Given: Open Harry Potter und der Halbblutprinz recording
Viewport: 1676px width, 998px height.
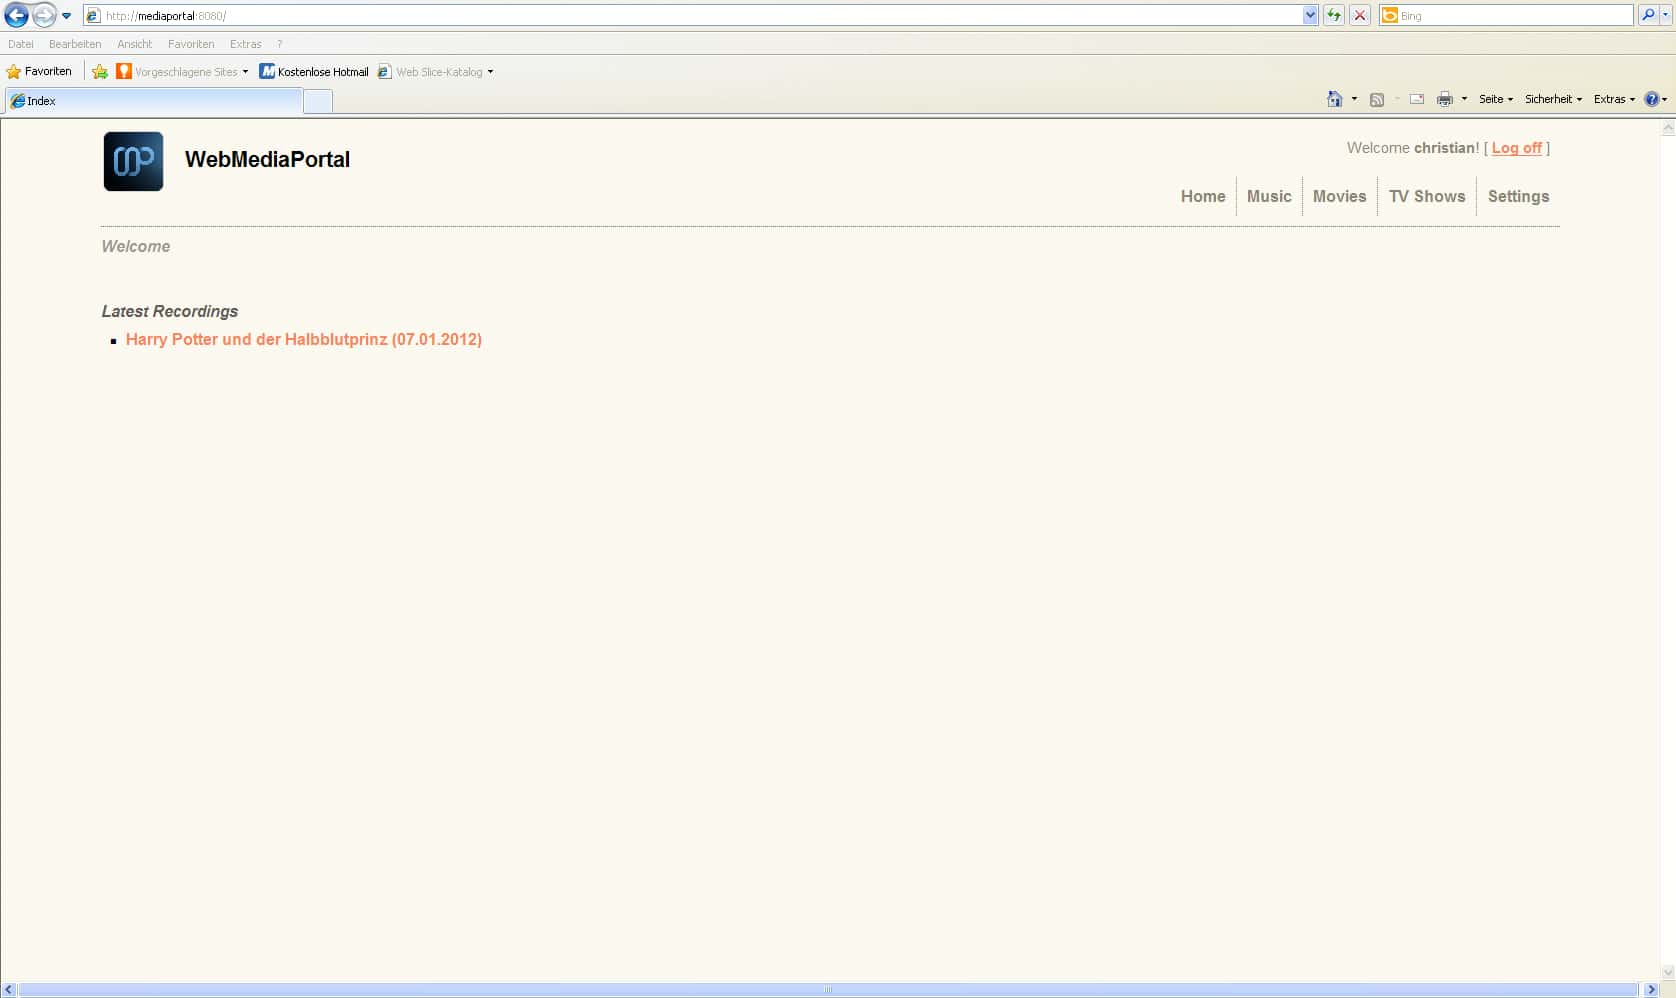Looking at the screenshot, I should 303,340.
